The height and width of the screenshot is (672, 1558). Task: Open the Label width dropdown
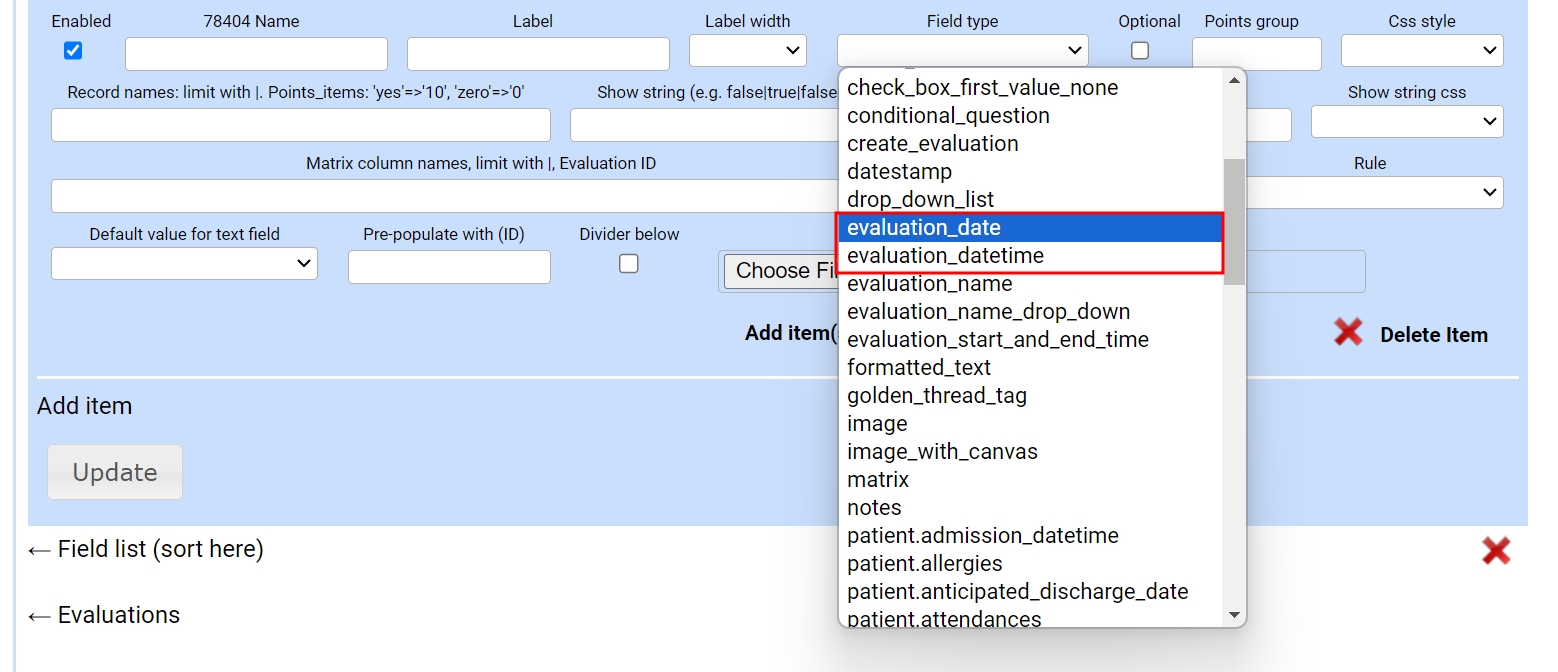(x=748, y=50)
